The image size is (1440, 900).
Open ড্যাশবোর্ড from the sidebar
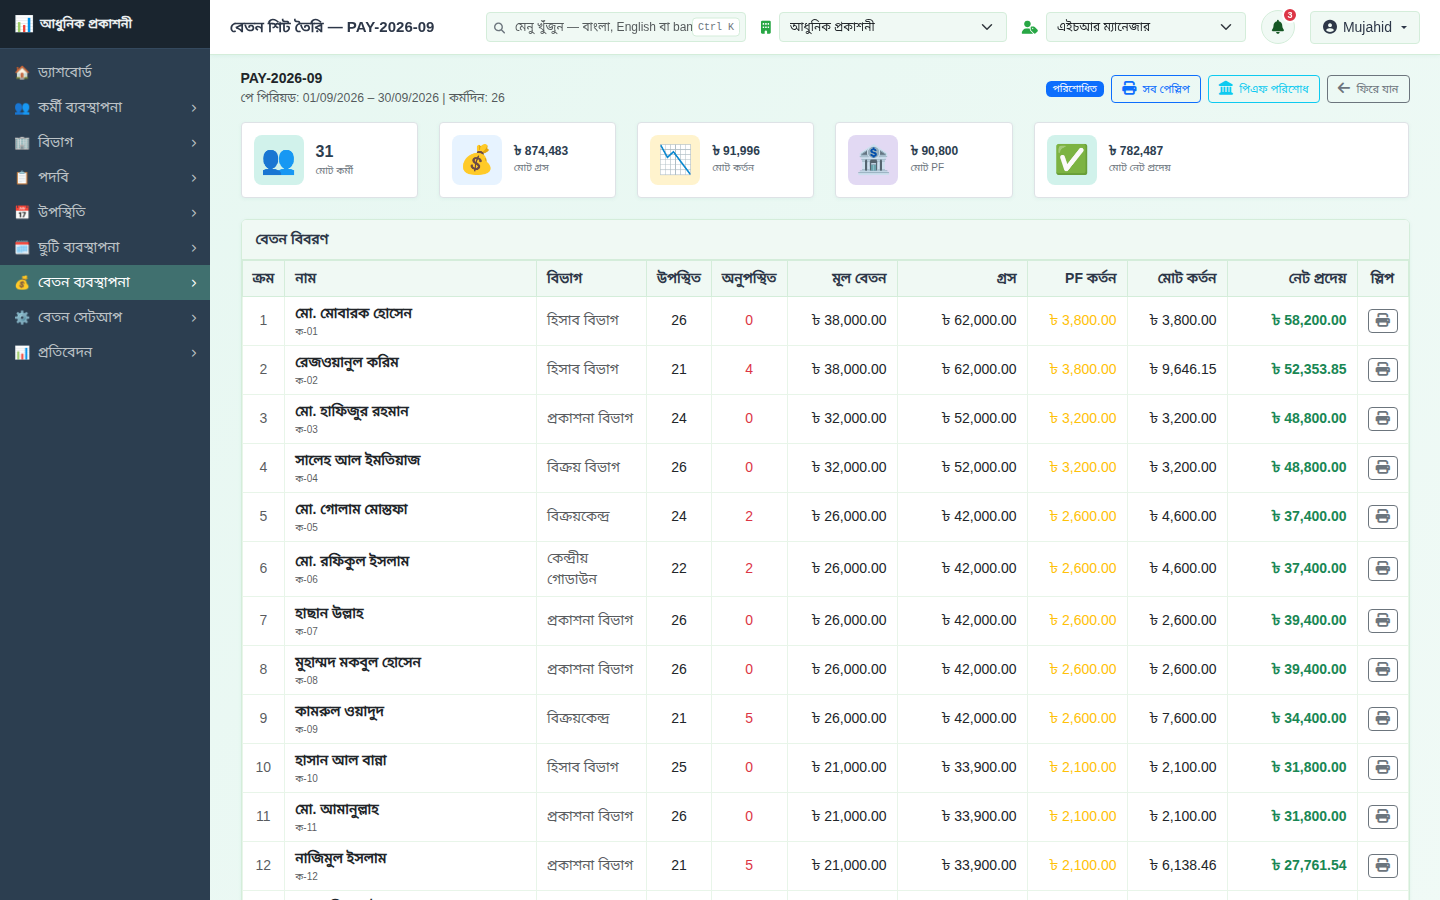pos(105,72)
